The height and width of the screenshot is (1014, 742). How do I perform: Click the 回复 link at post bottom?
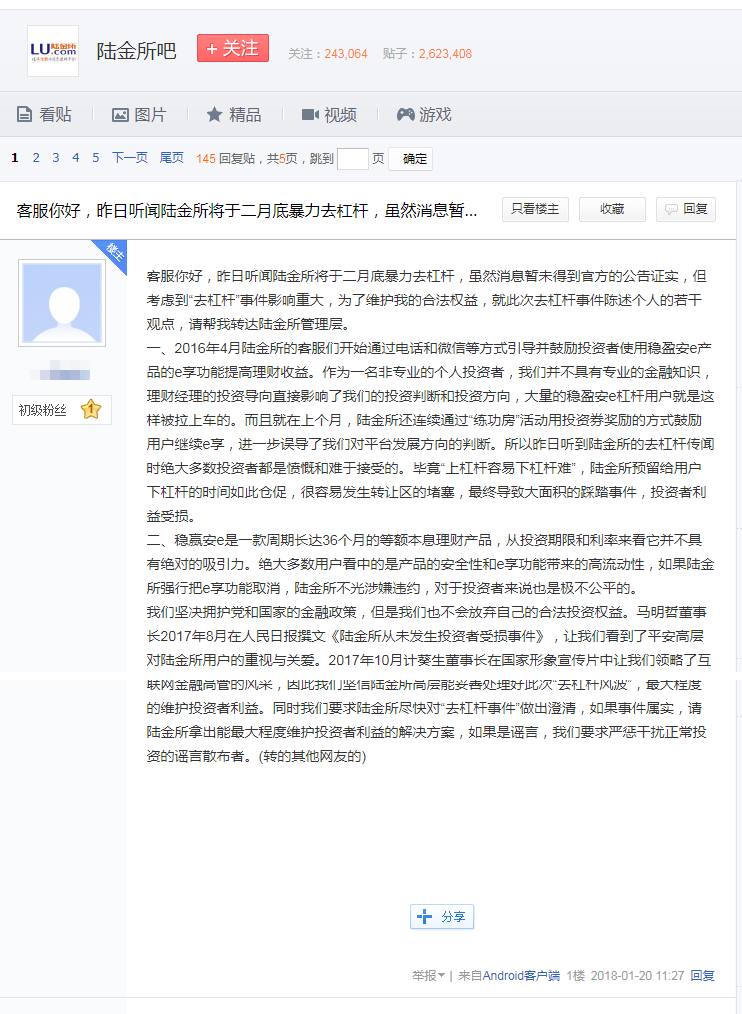coord(703,975)
